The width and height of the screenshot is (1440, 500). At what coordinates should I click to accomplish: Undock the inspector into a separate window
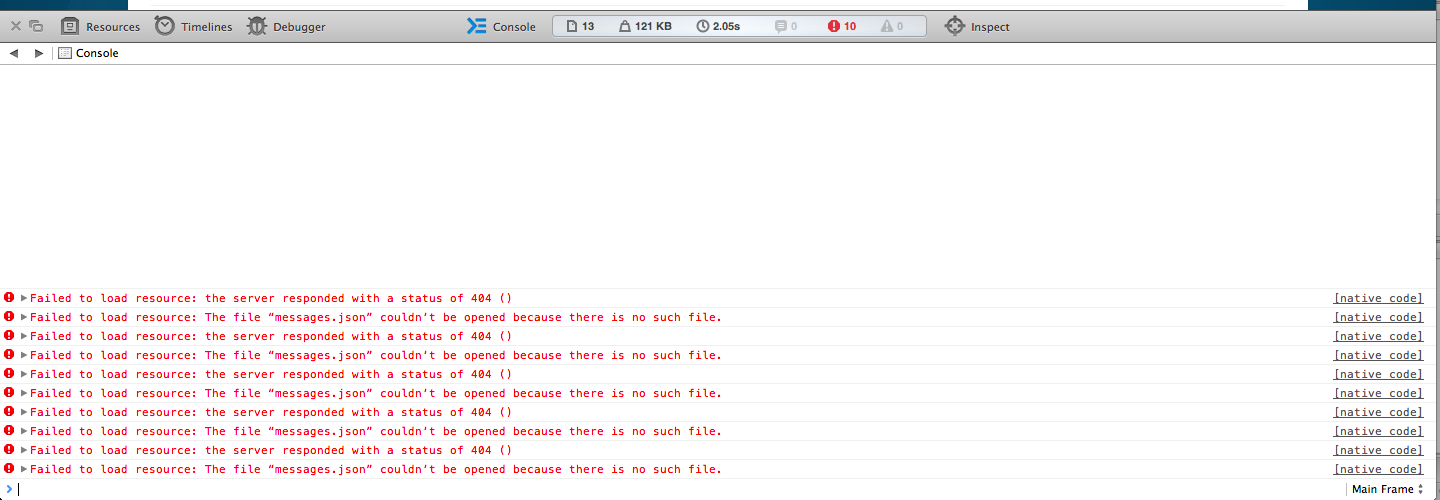[x=36, y=26]
